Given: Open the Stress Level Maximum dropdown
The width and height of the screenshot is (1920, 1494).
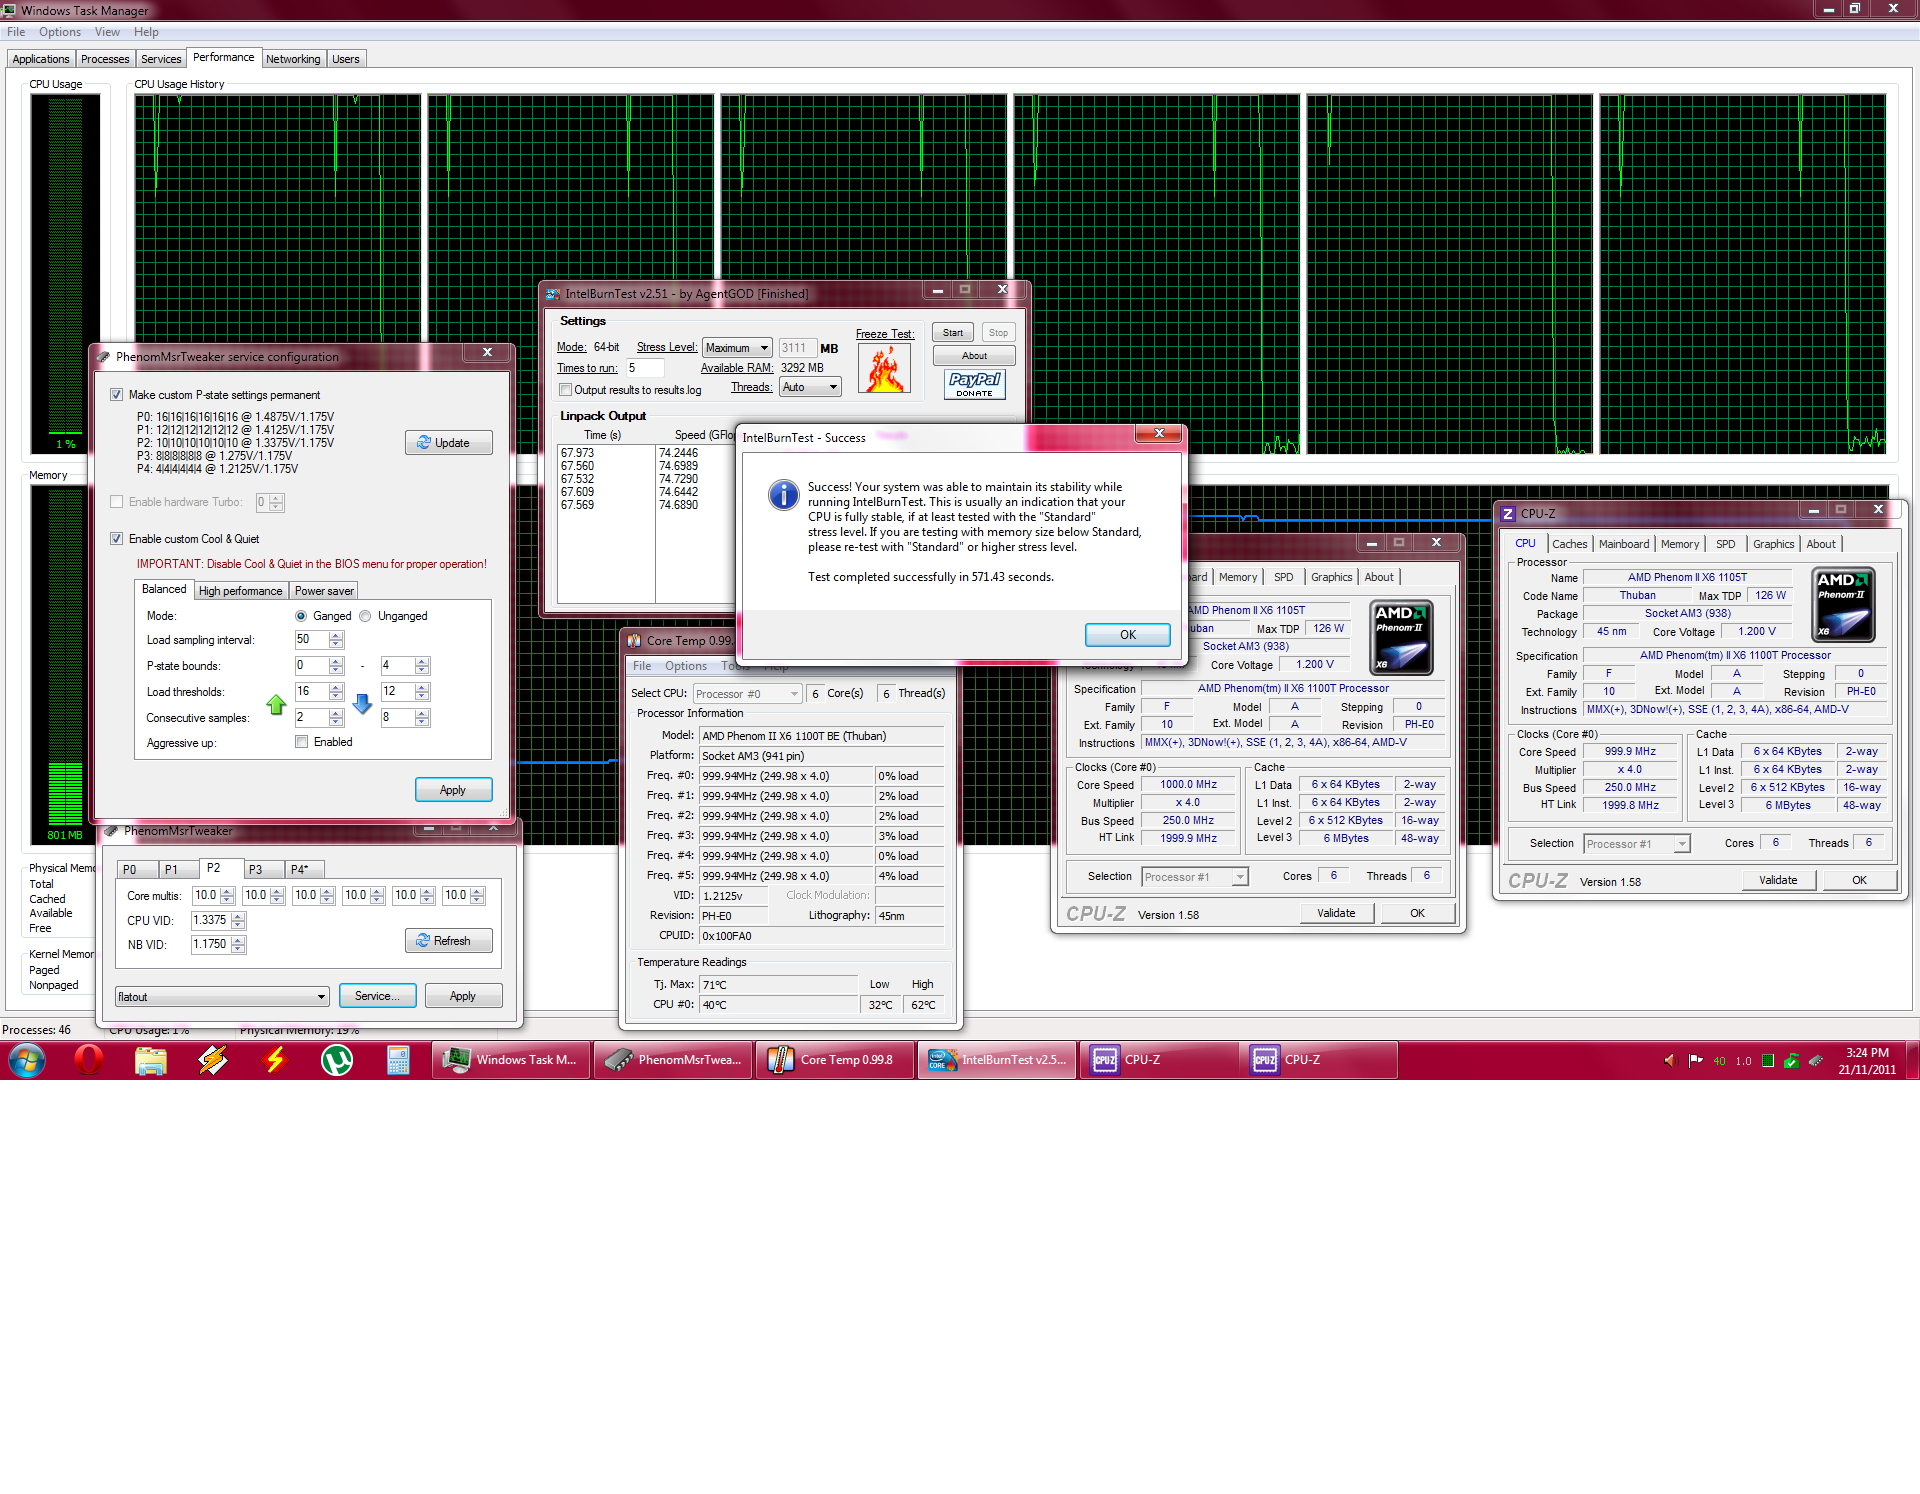Looking at the screenshot, I should point(737,348).
